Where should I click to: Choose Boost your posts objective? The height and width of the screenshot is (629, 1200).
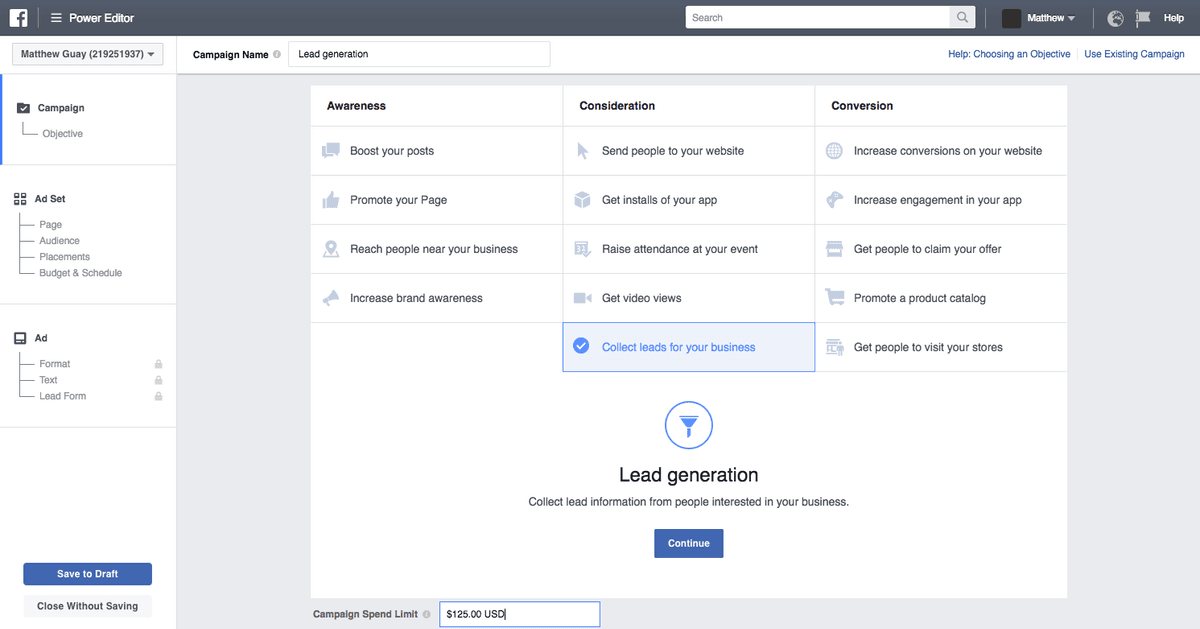[437, 151]
